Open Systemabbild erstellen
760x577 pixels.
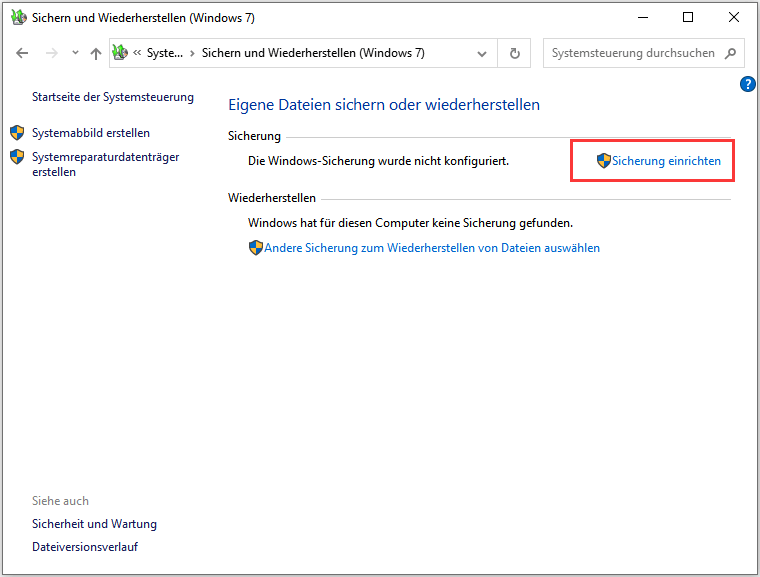(x=91, y=133)
